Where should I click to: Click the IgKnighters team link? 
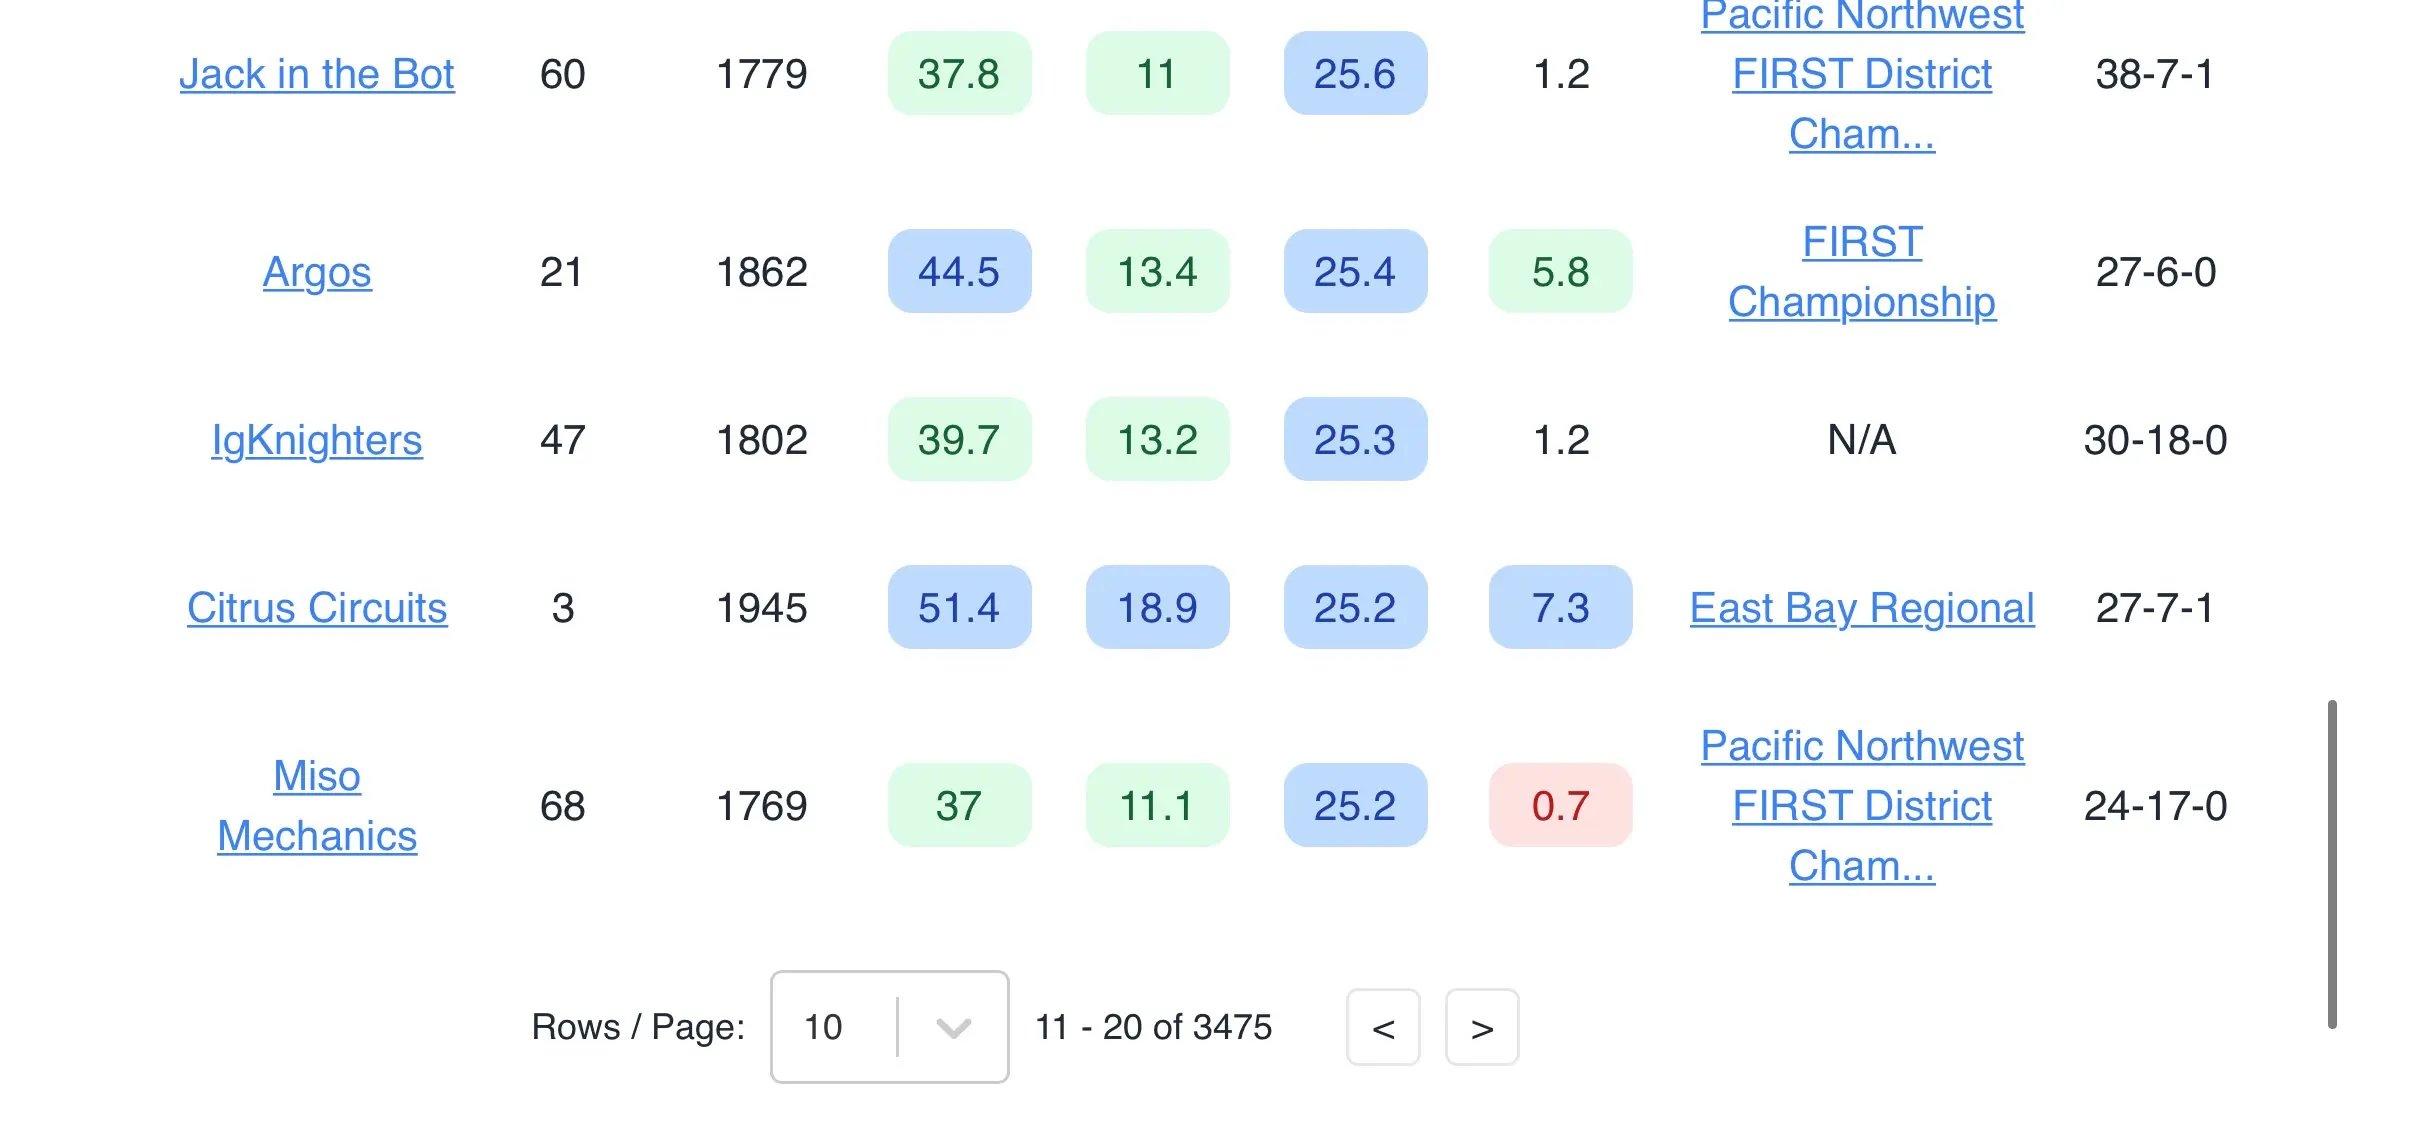point(317,440)
